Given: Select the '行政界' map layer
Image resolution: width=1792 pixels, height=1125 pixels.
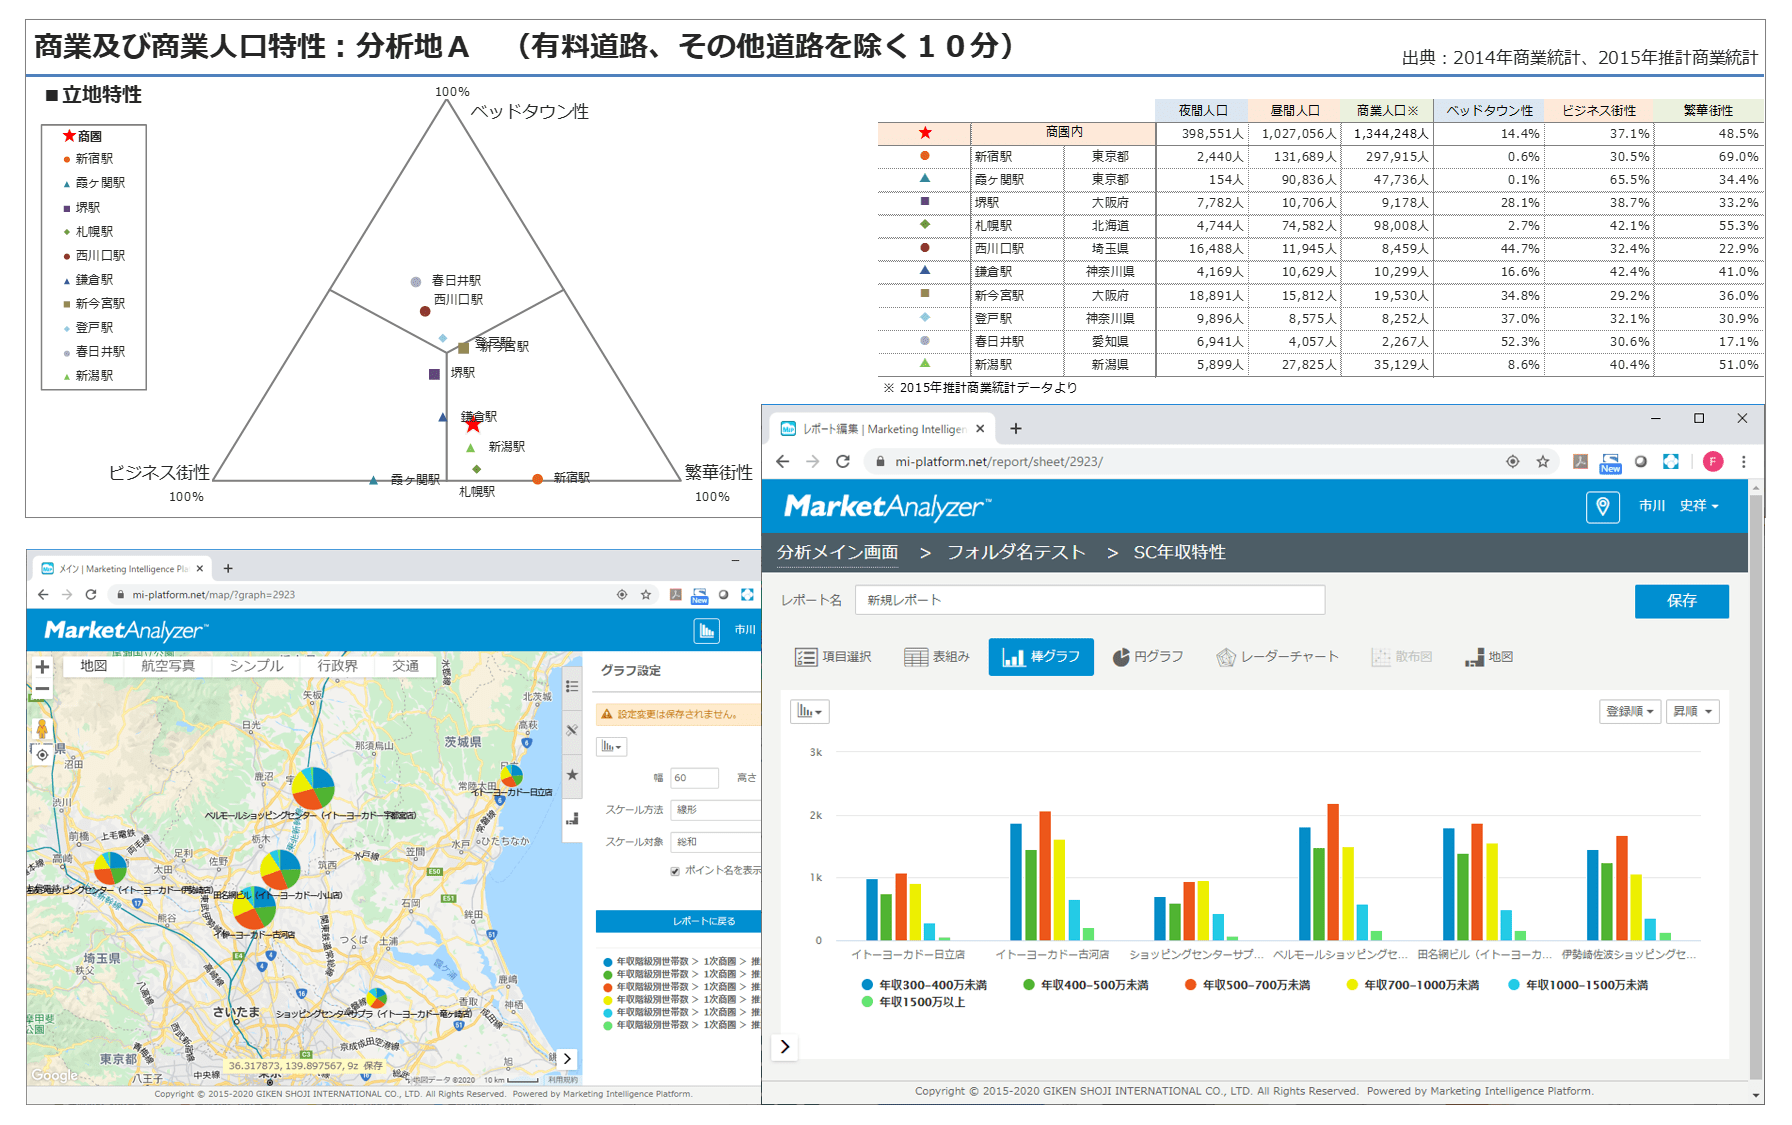Looking at the screenshot, I should 338,666.
